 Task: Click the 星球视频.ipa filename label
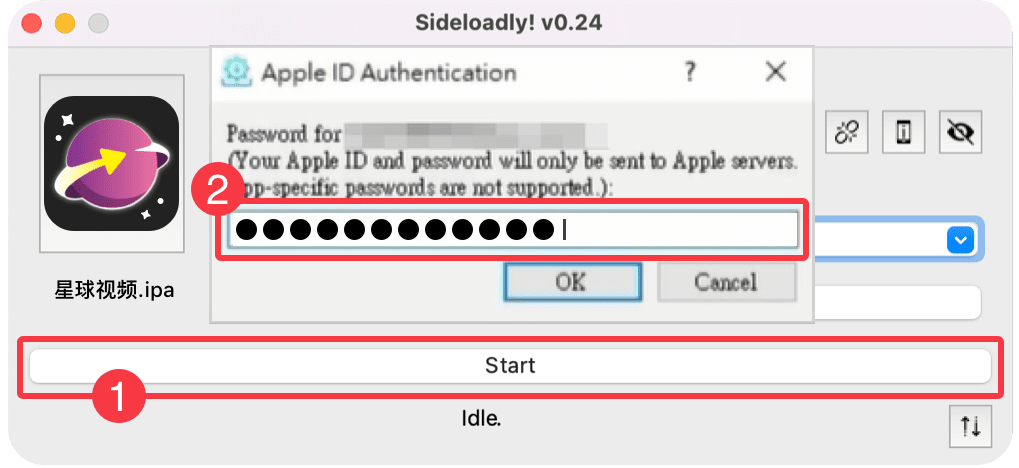pos(114,290)
